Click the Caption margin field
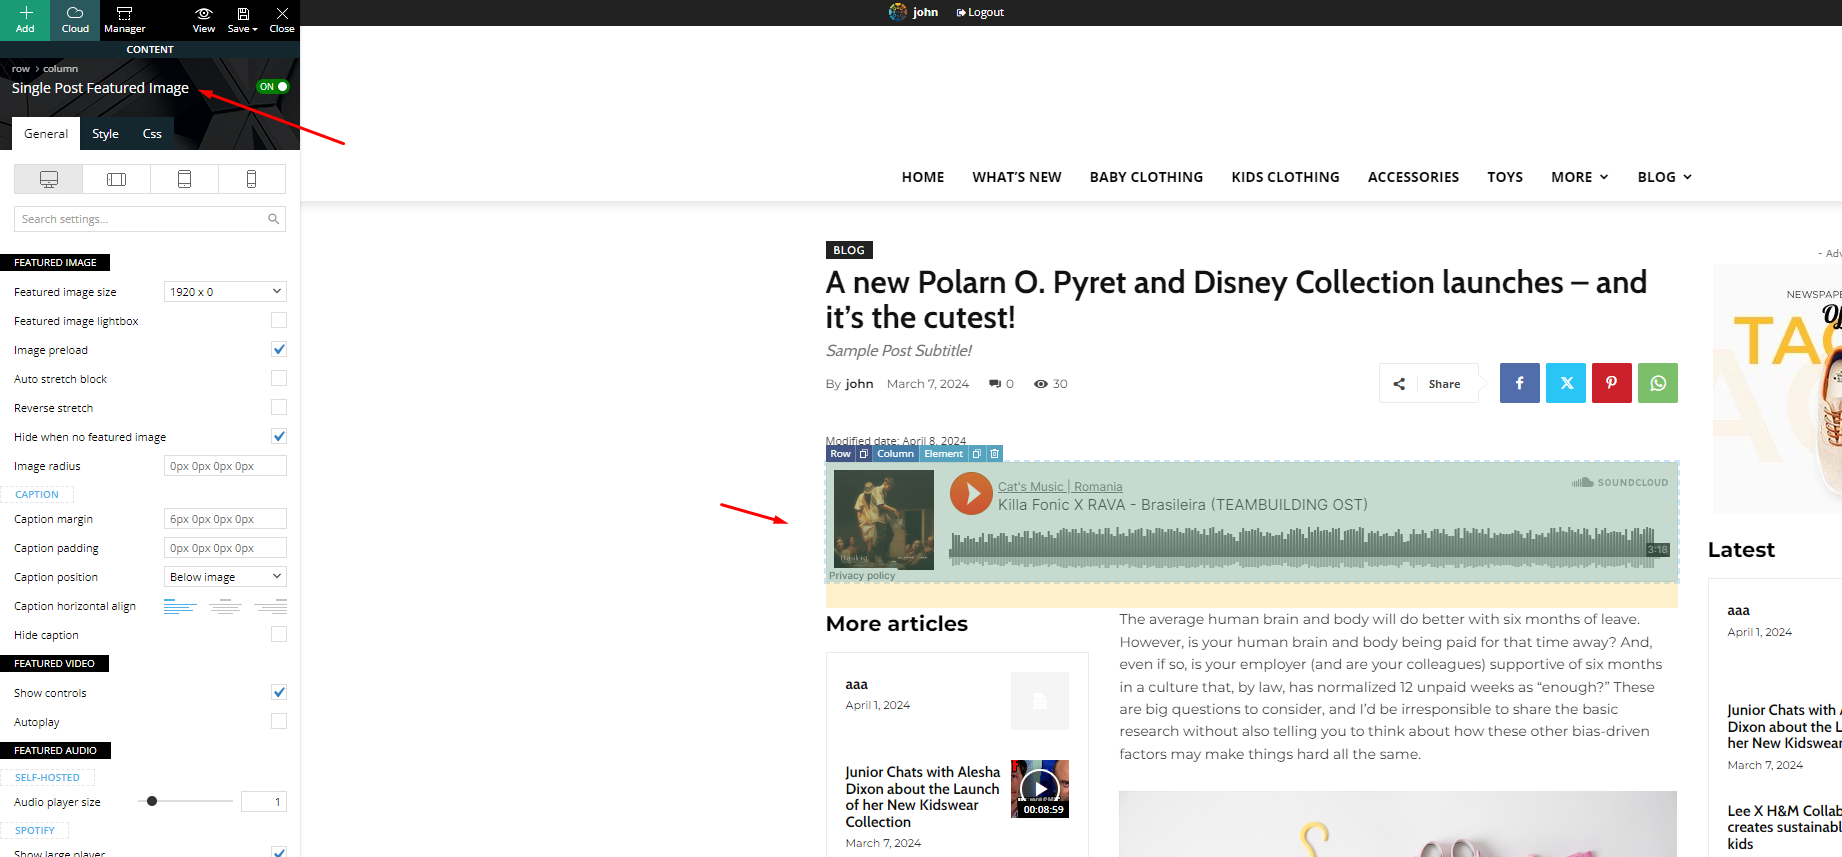 point(225,519)
